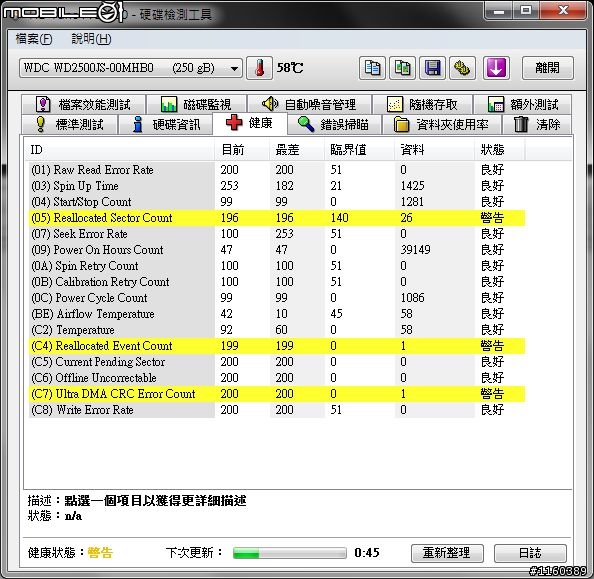
Task: Switch to the 額外測試 tab
Action: (x=523, y=104)
